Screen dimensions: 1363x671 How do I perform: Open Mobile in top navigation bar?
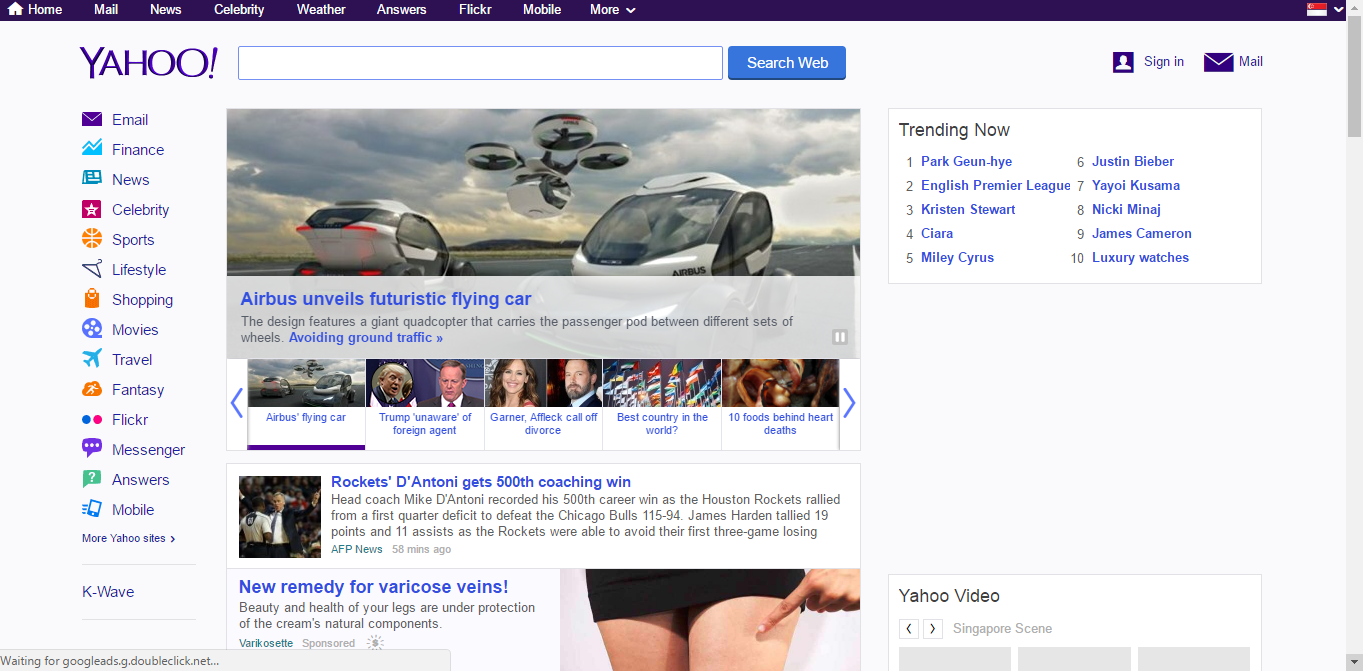point(541,9)
